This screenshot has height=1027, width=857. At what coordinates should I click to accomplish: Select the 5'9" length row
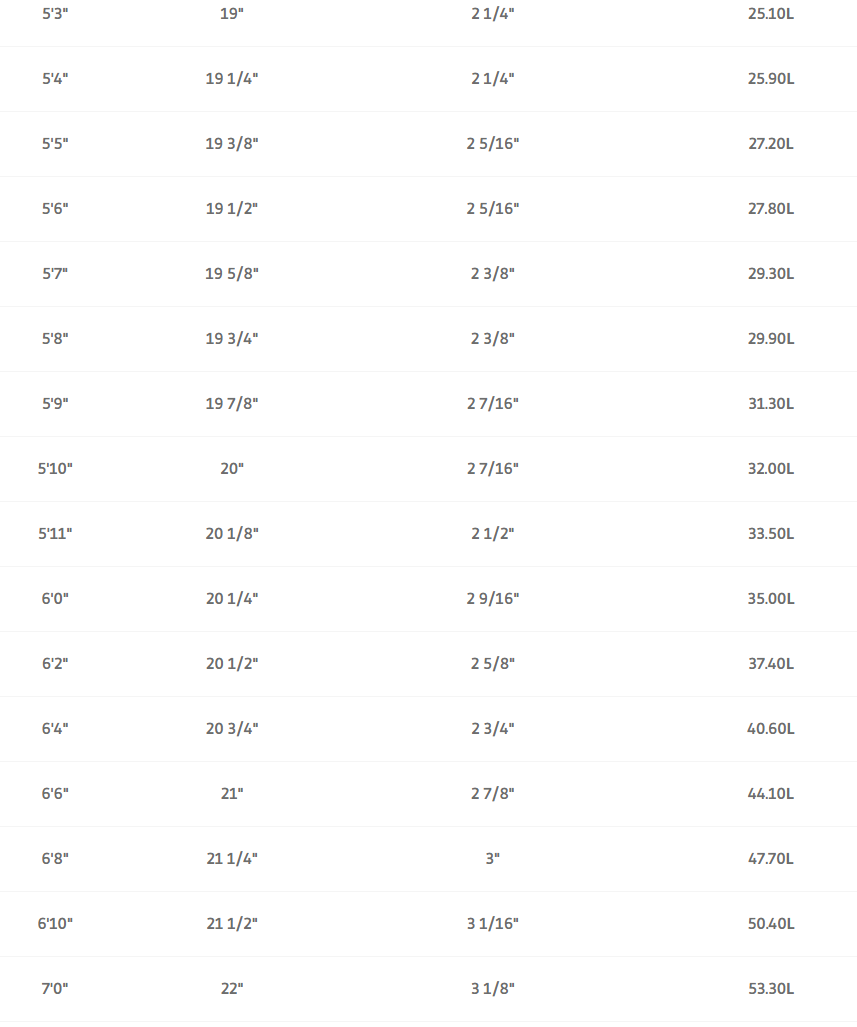[428, 403]
